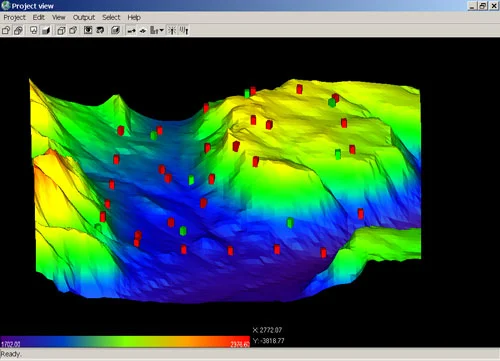Click the Project view globe icon in the title bar
The image size is (500, 361).
[x=6, y=6]
